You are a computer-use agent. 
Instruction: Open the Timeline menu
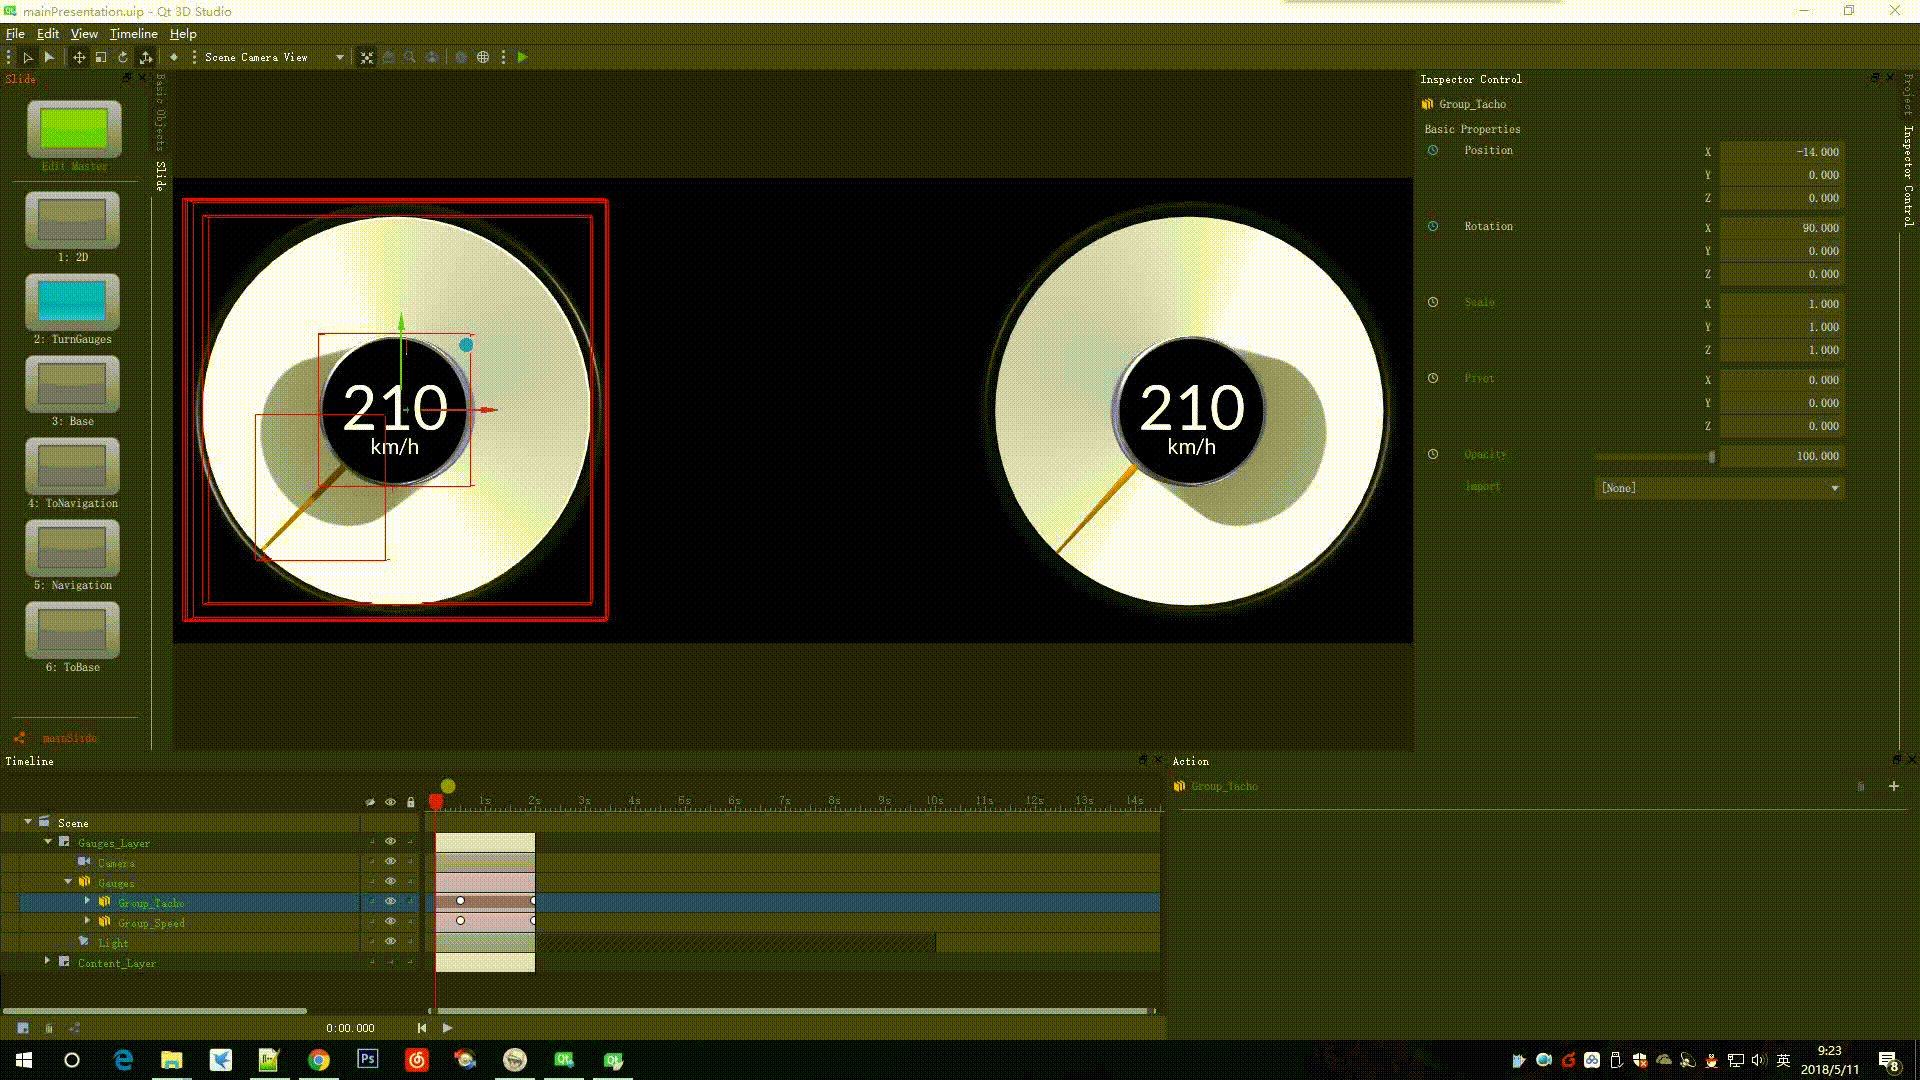coord(133,33)
